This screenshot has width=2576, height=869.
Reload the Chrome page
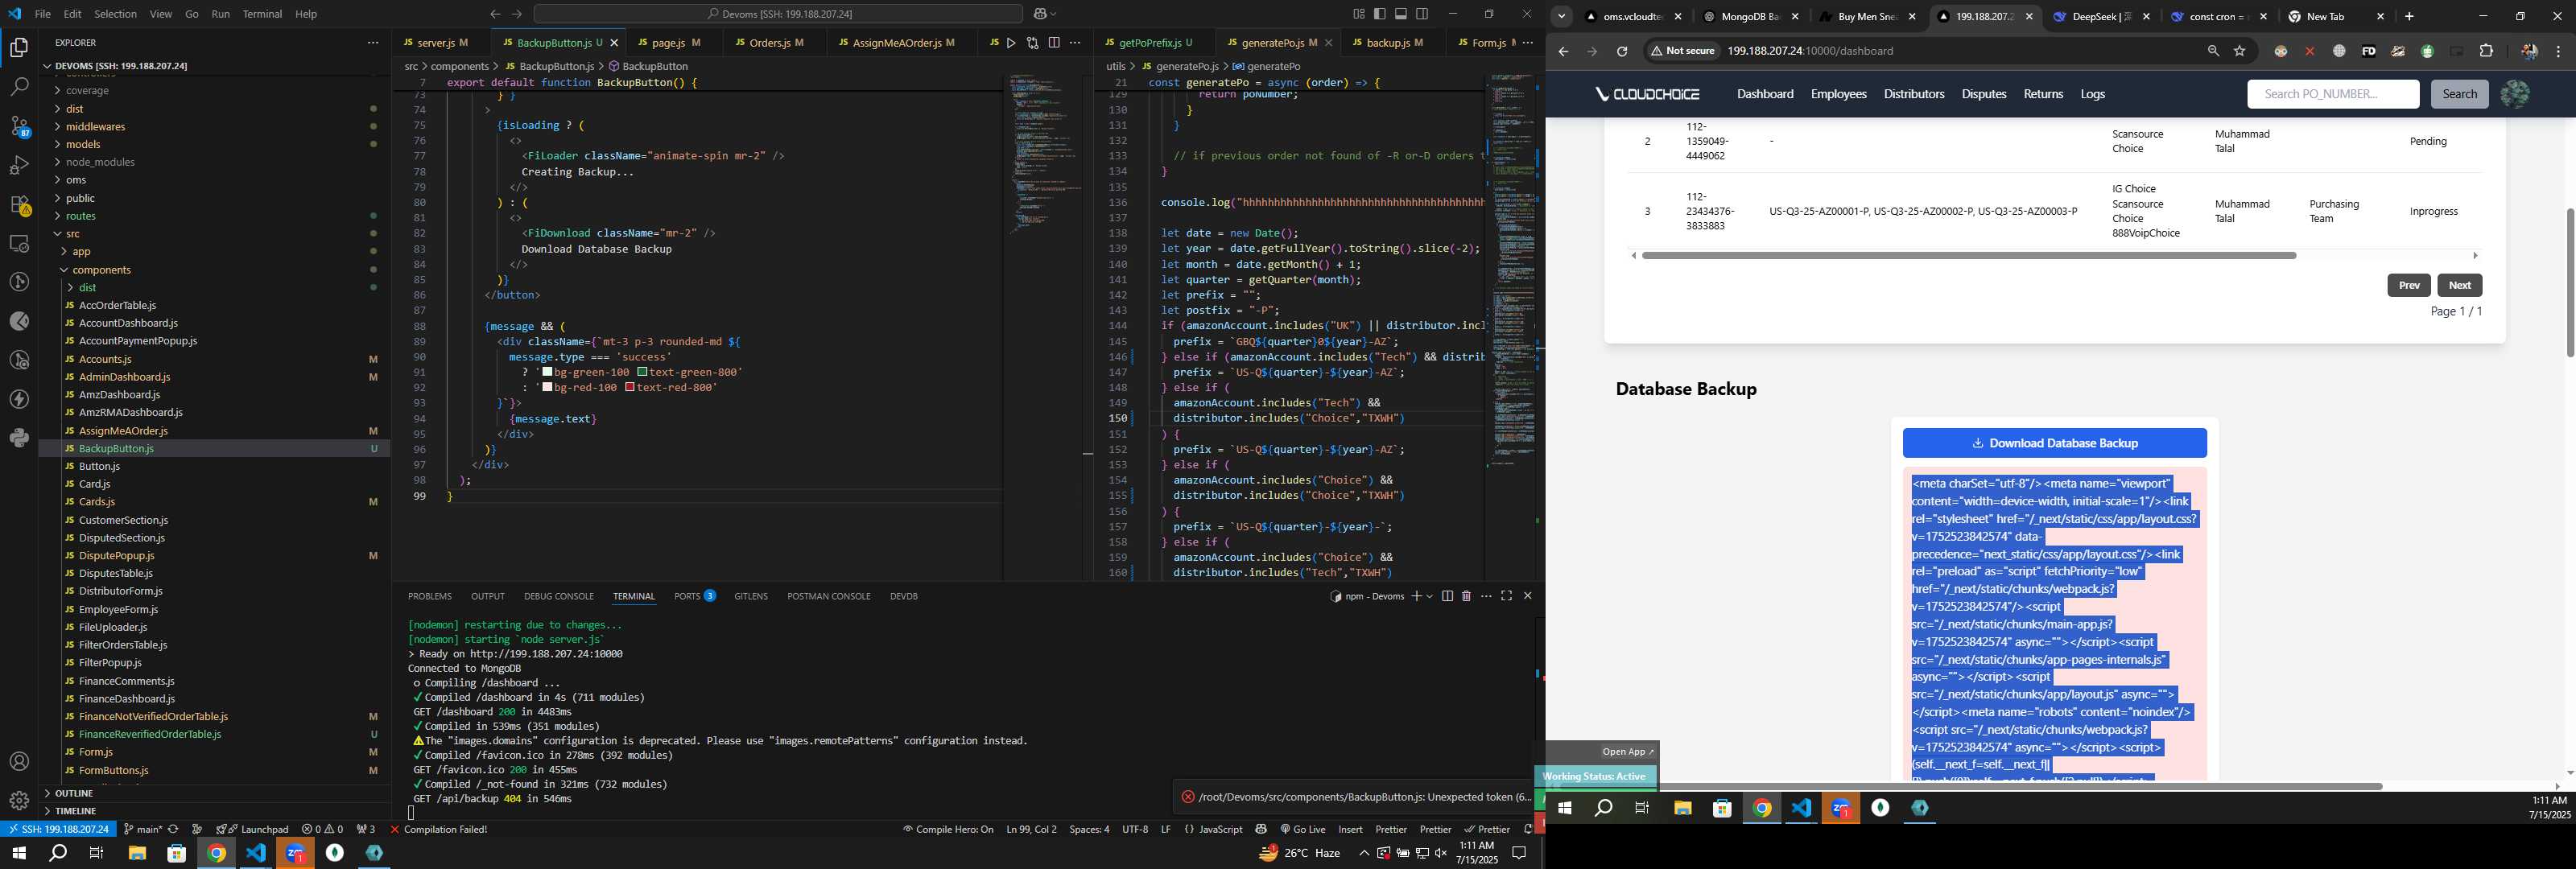[1622, 51]
